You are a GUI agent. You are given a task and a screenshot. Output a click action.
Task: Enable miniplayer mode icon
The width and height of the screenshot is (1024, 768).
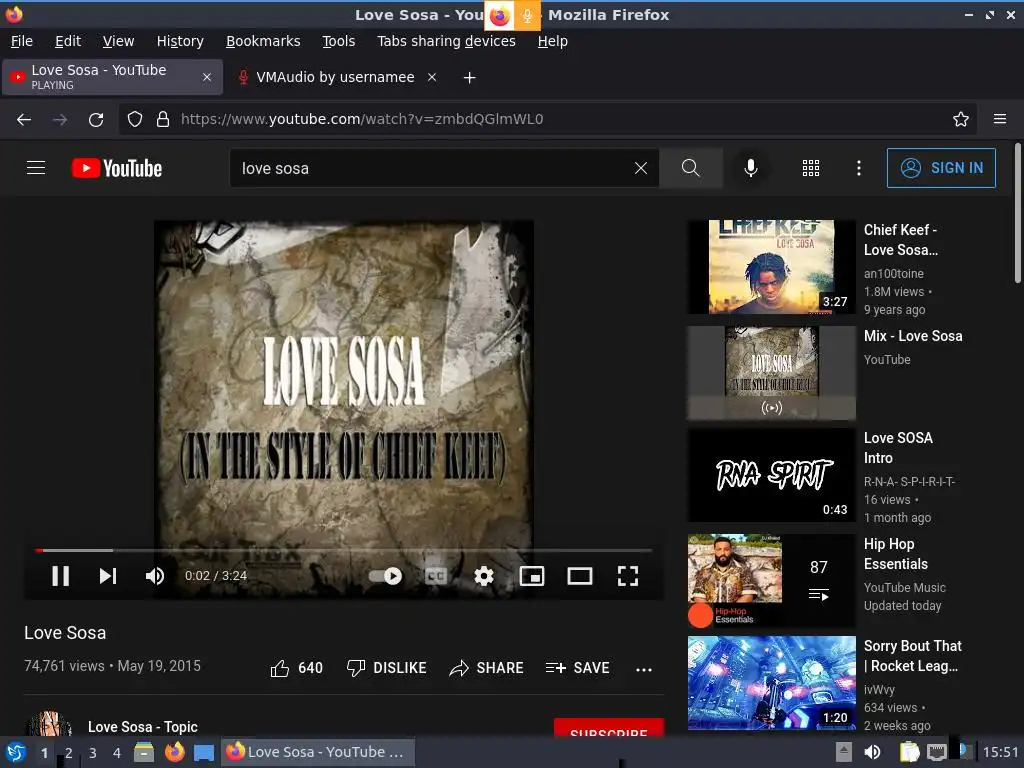coord(532,576)
